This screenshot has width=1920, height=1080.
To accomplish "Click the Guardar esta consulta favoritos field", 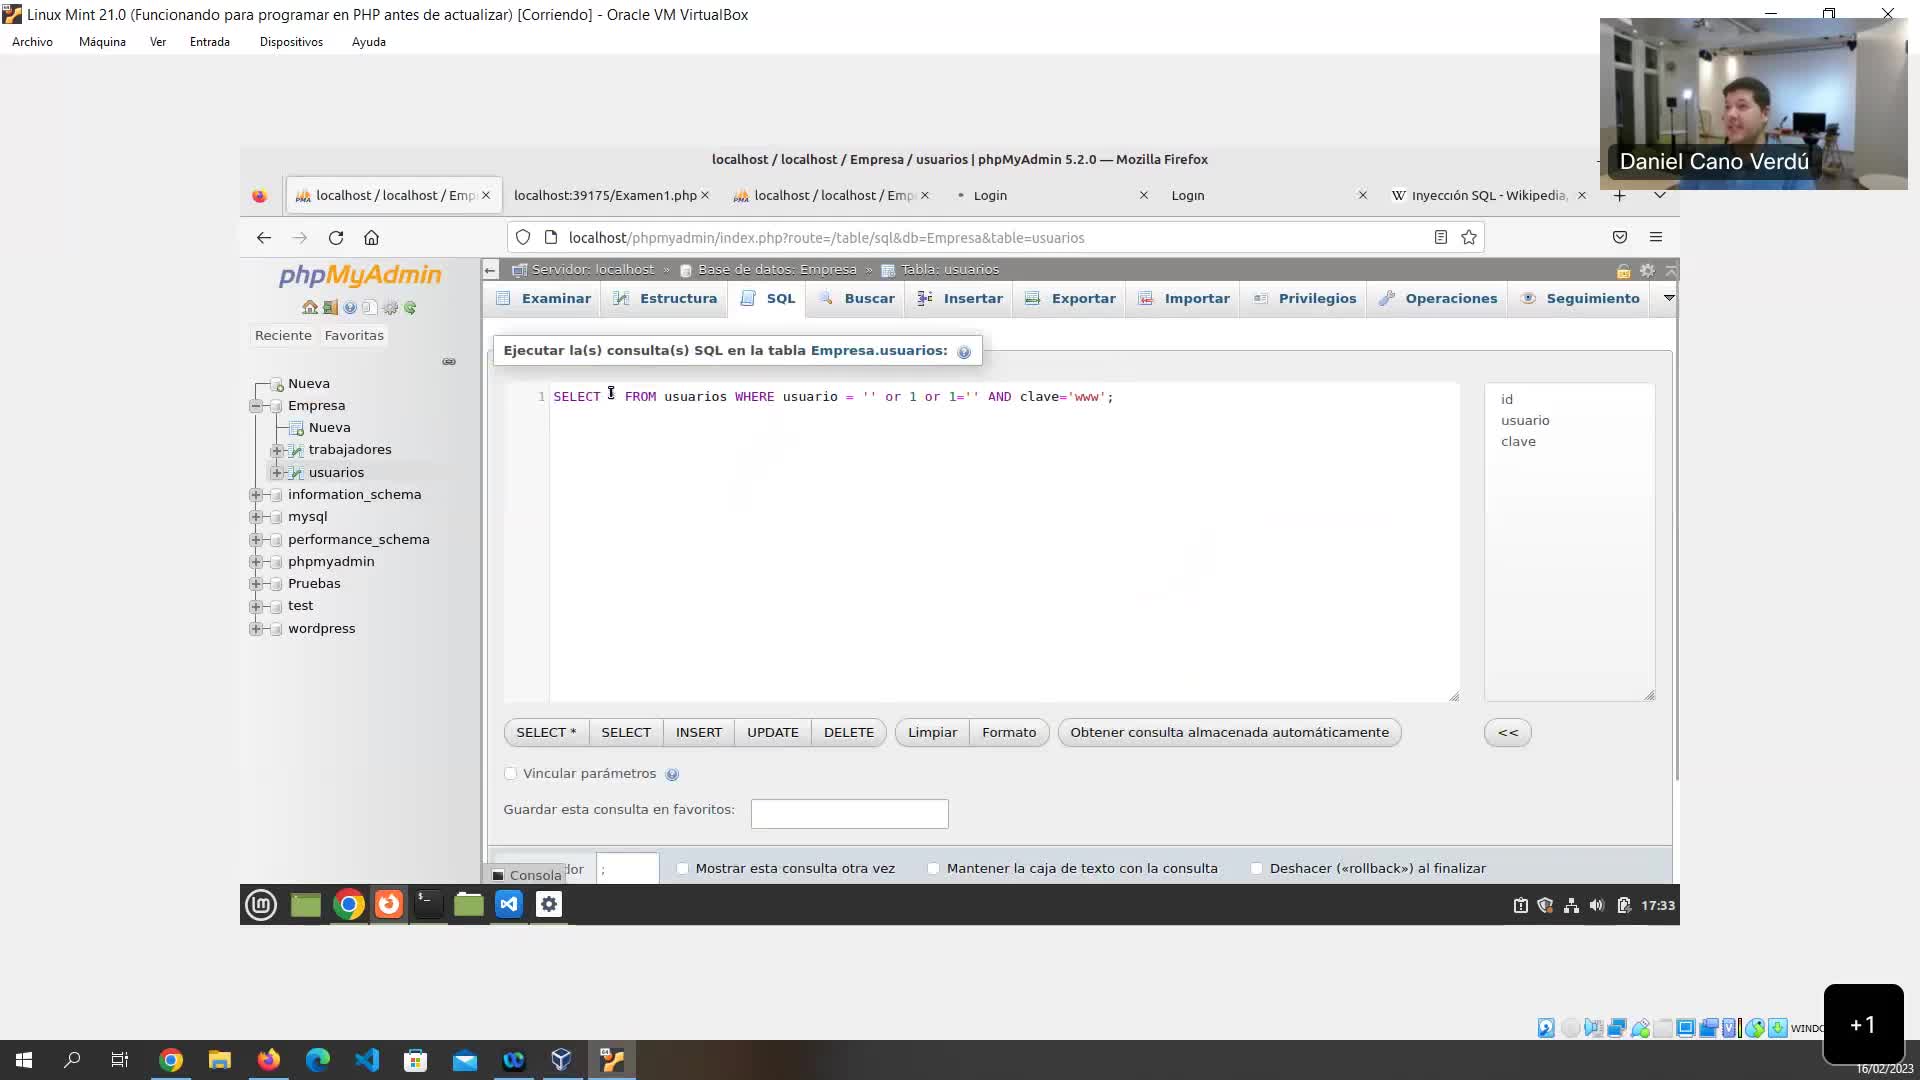I will click(848, 813).
